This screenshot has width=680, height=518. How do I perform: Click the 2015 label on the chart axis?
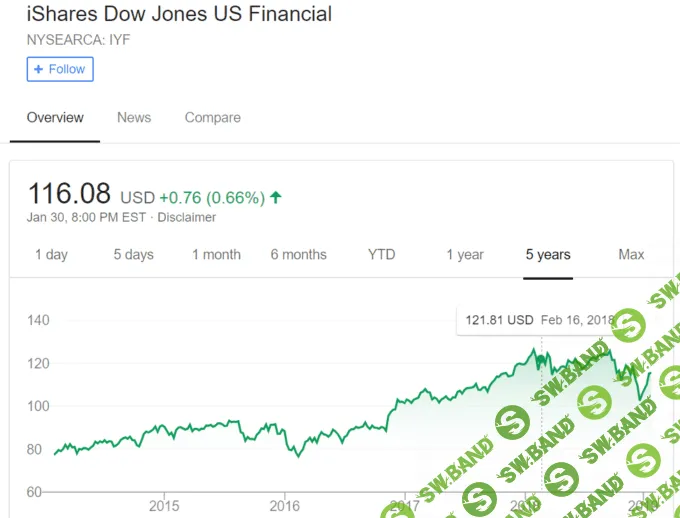(164, 504)
